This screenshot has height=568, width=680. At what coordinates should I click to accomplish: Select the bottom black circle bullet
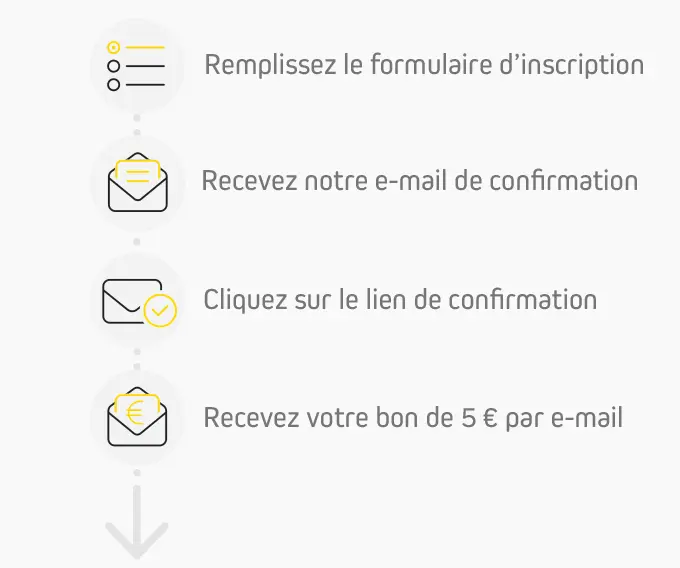[x=114, y=85]
